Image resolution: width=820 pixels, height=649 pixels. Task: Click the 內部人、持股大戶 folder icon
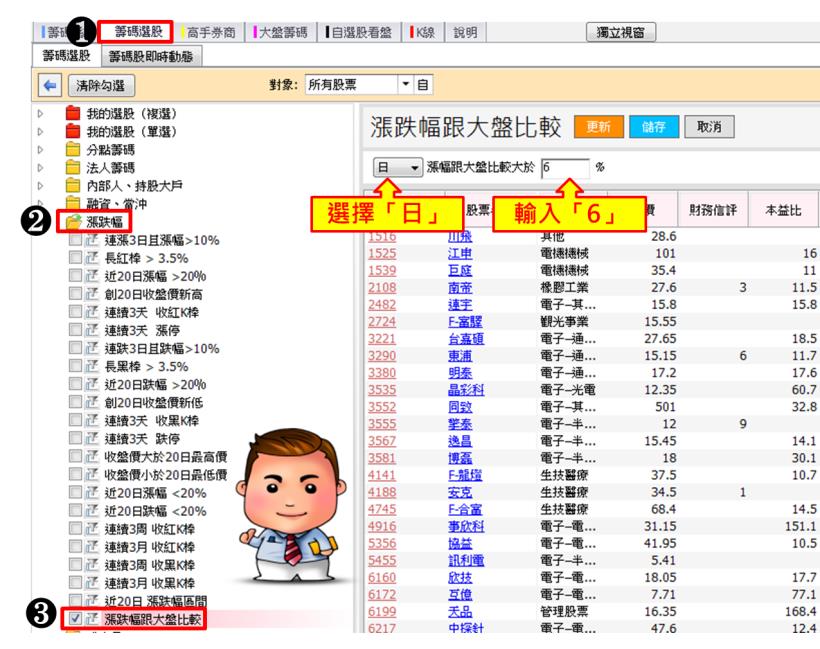72,185
